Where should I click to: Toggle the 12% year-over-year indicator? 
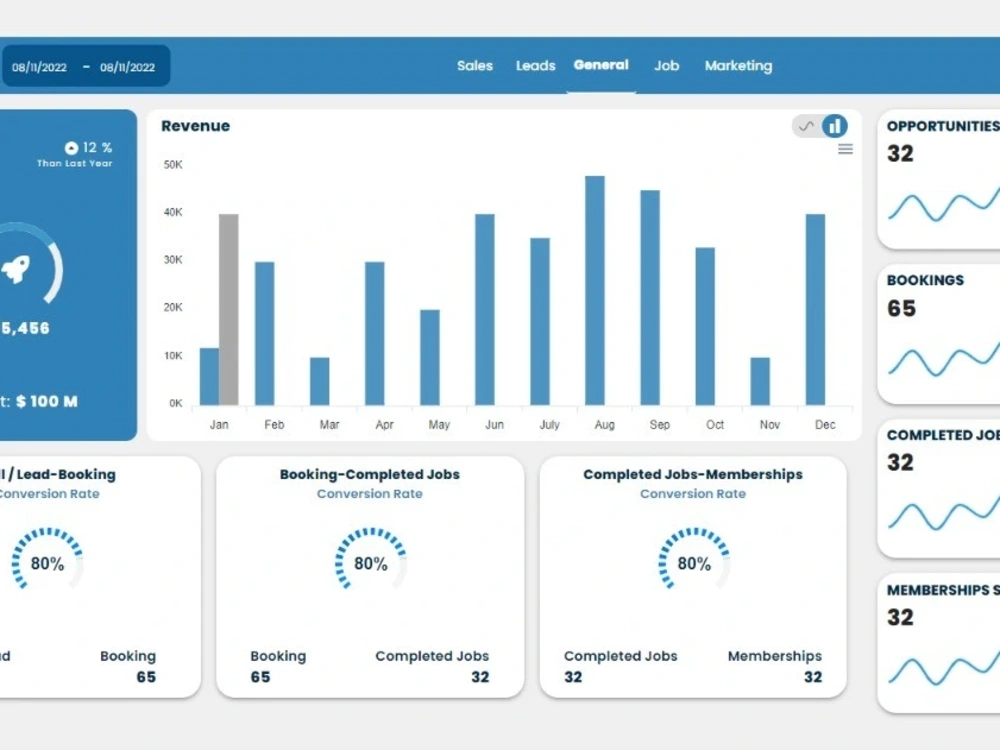tap(88, 146)
